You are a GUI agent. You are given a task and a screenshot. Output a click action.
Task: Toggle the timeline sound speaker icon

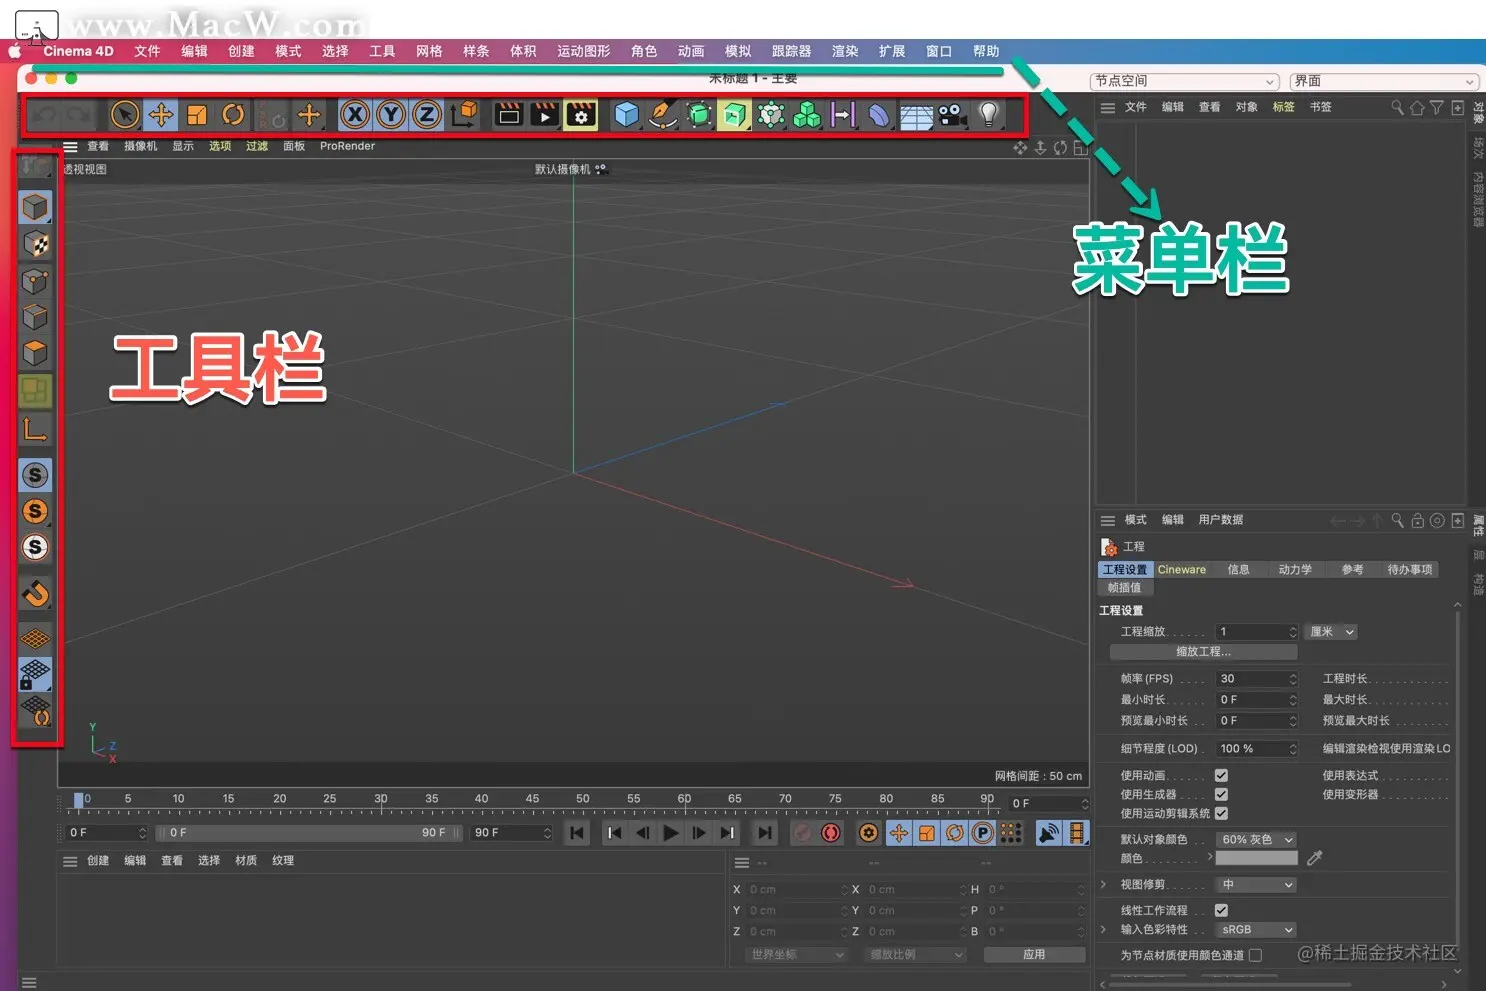[x=1049, y=833]
